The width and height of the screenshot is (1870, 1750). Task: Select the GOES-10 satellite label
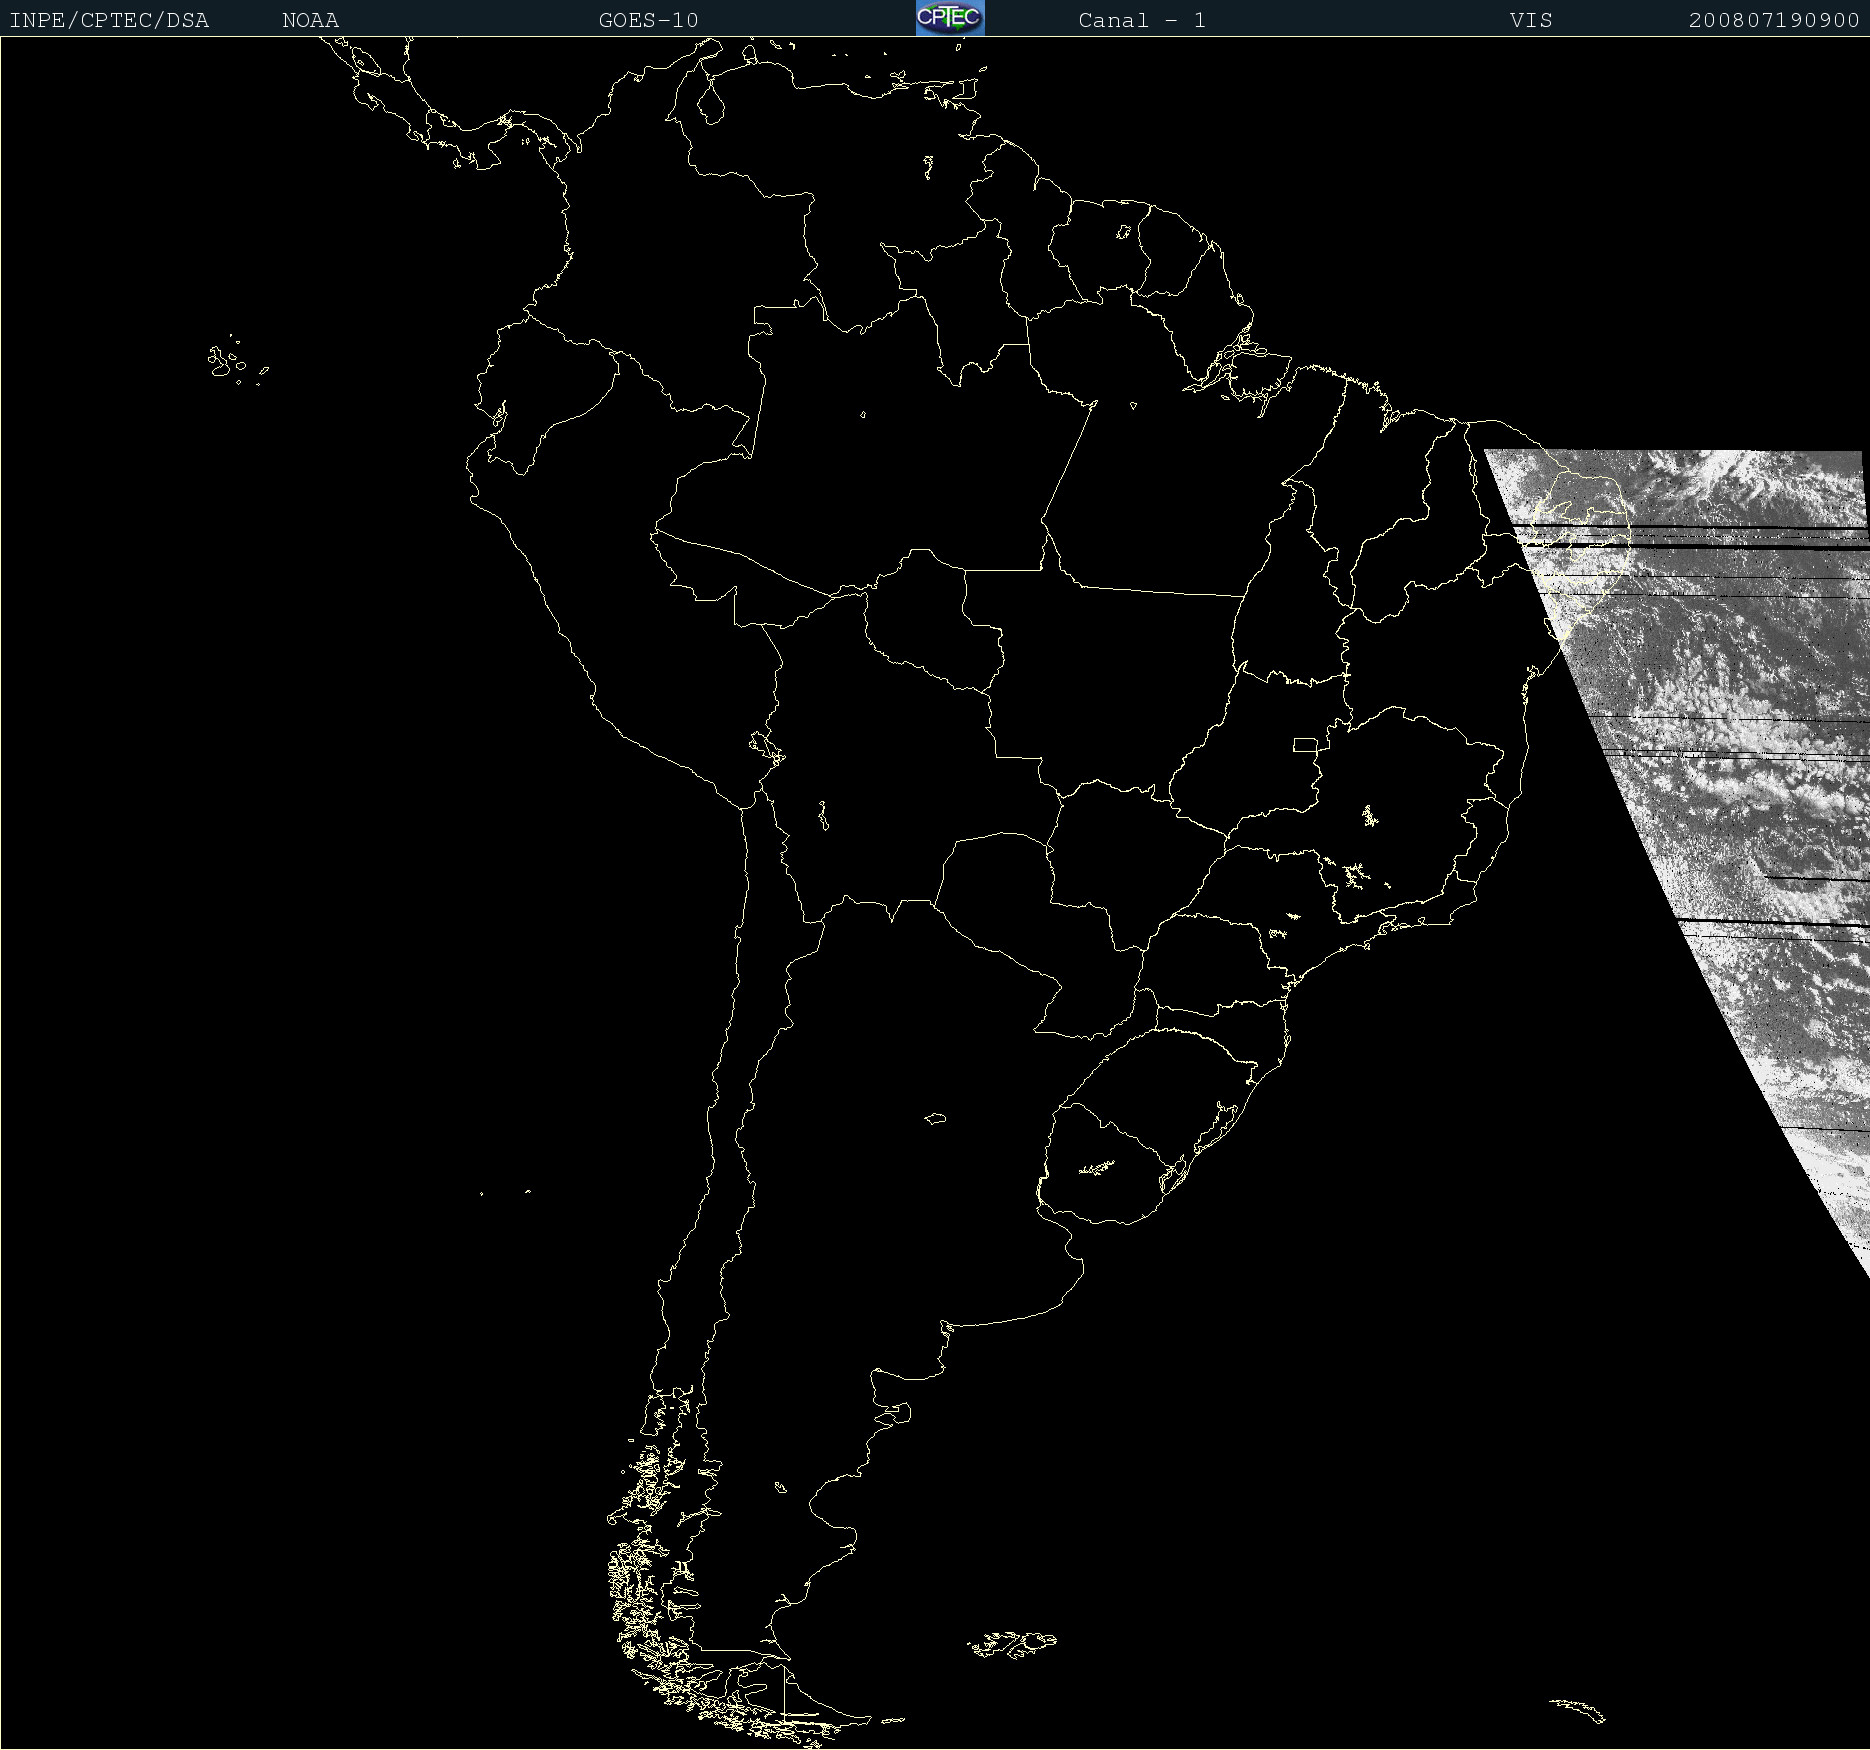(648, 21)
